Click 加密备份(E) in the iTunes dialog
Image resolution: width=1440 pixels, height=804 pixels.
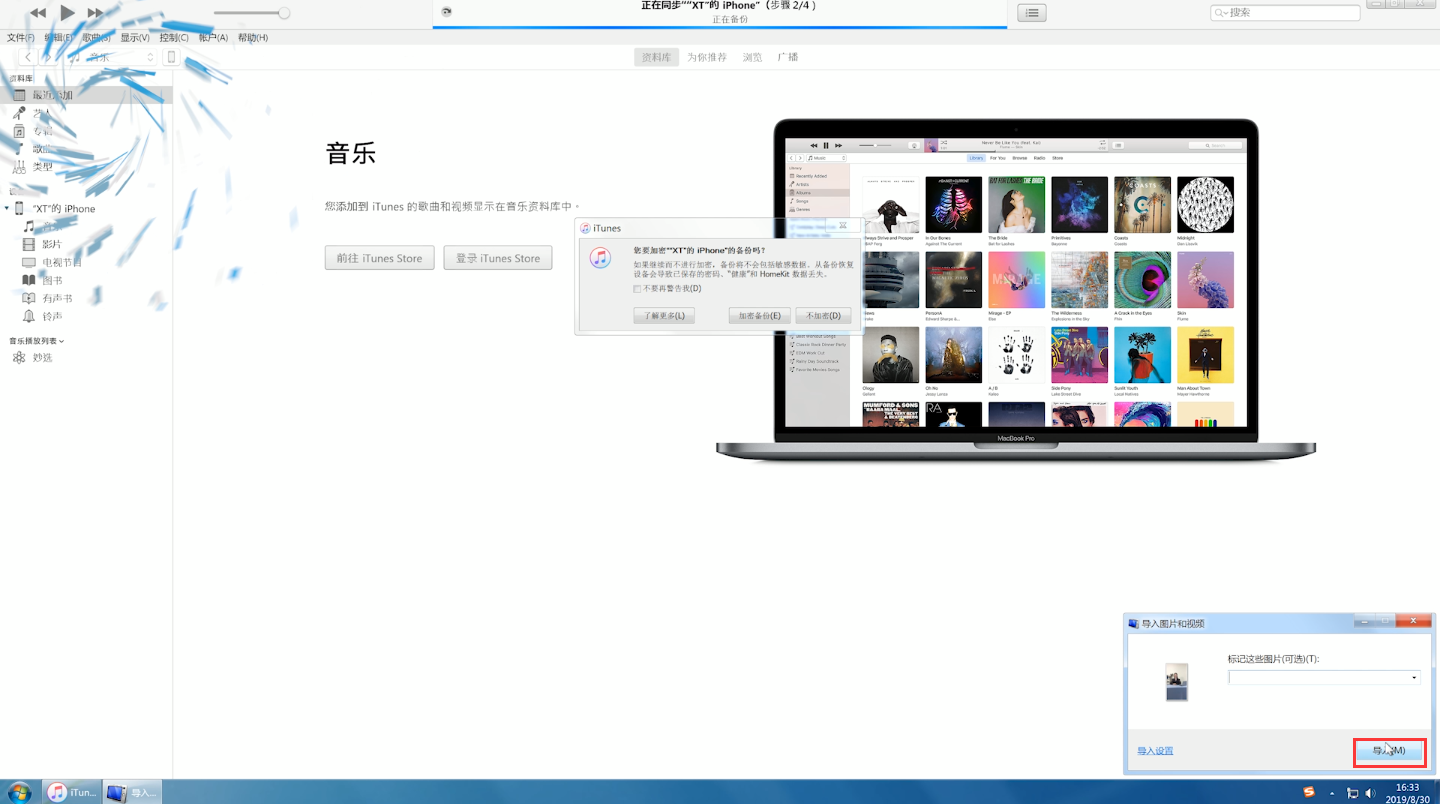pos(759,315)
